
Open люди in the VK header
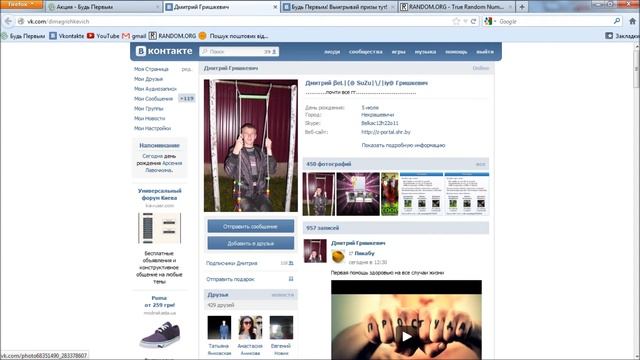pos(332,52)
